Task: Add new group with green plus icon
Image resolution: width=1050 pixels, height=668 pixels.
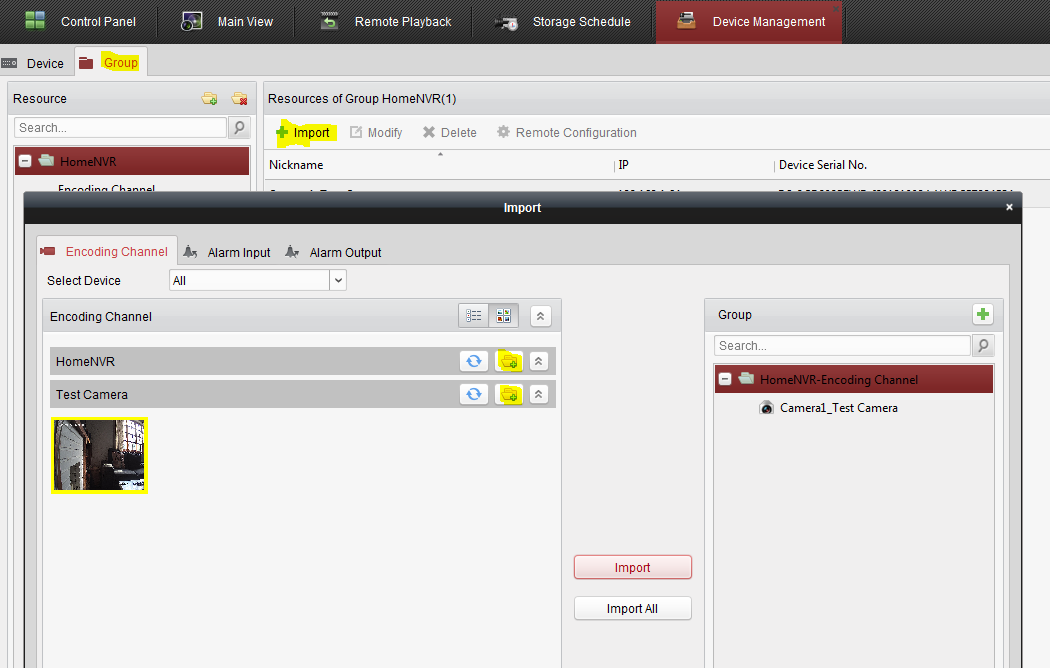Action: [x=983, y=315]
